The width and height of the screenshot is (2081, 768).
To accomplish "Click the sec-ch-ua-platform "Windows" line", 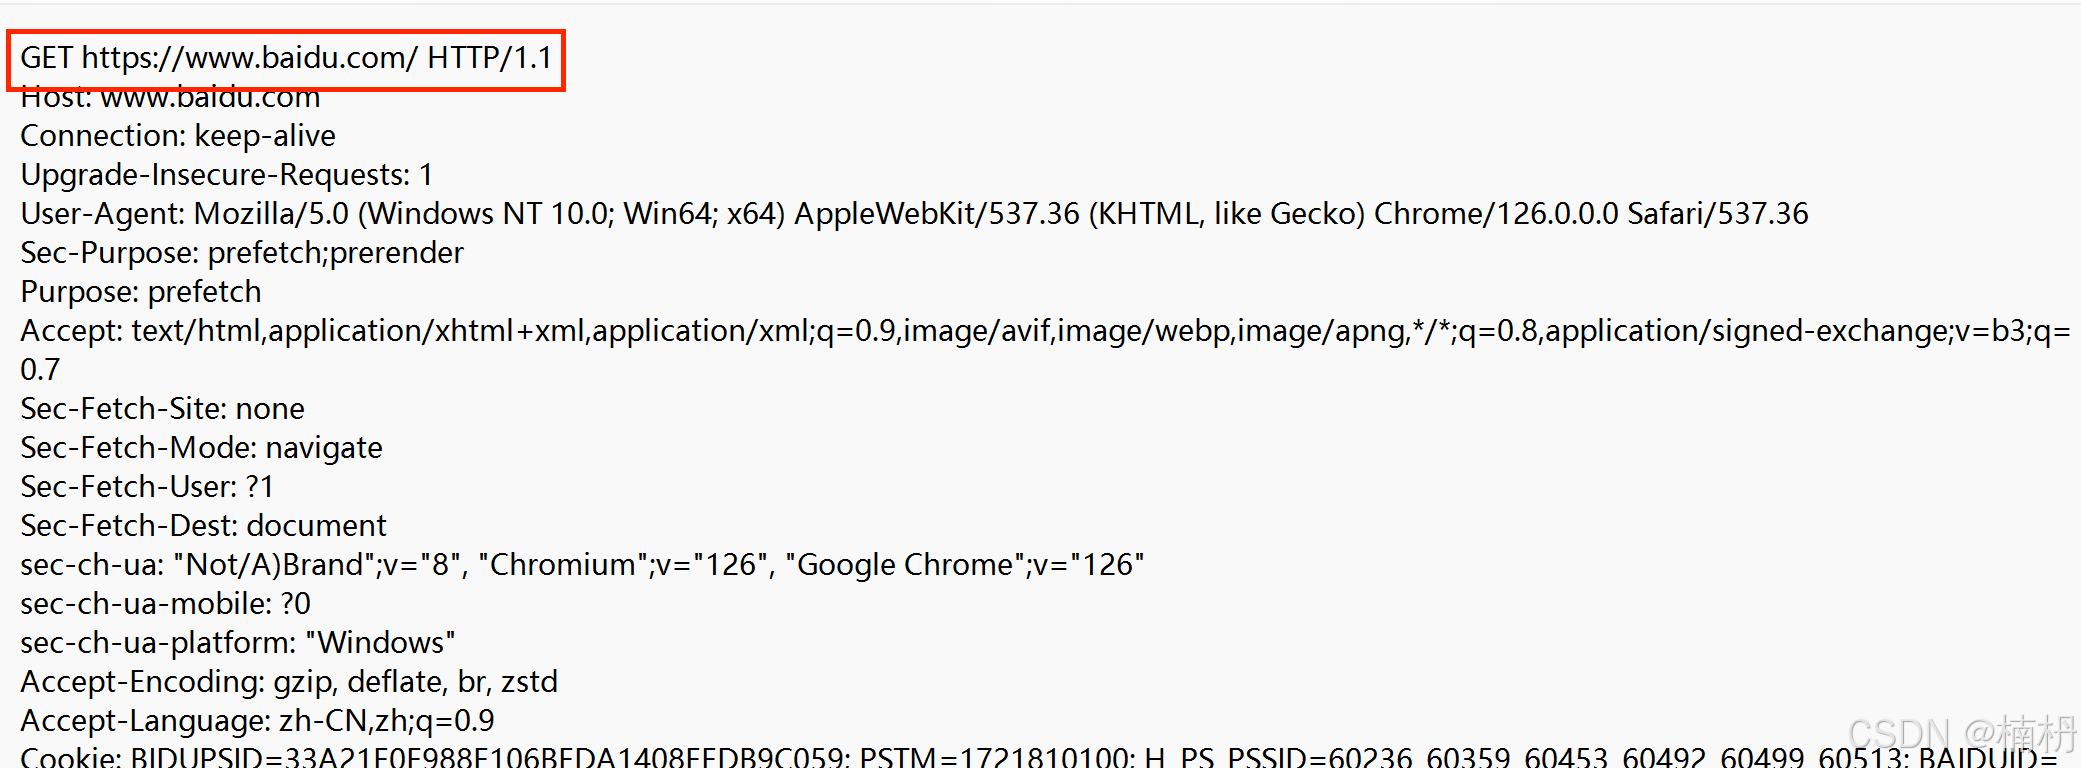I will [238, 643].
